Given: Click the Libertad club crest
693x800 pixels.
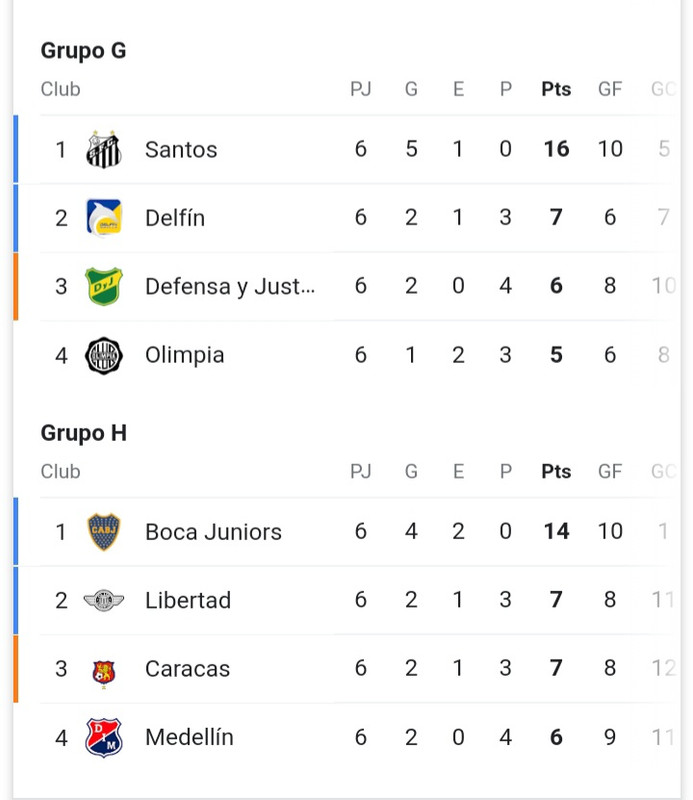Looking at the screenshot, I should click(104, 600).
